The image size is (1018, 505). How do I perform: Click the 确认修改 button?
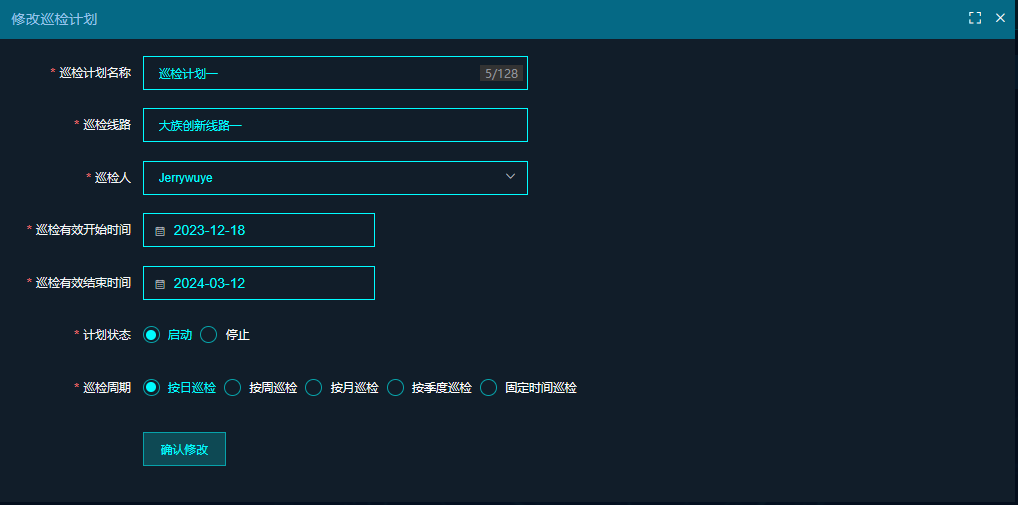pos(184,449)
